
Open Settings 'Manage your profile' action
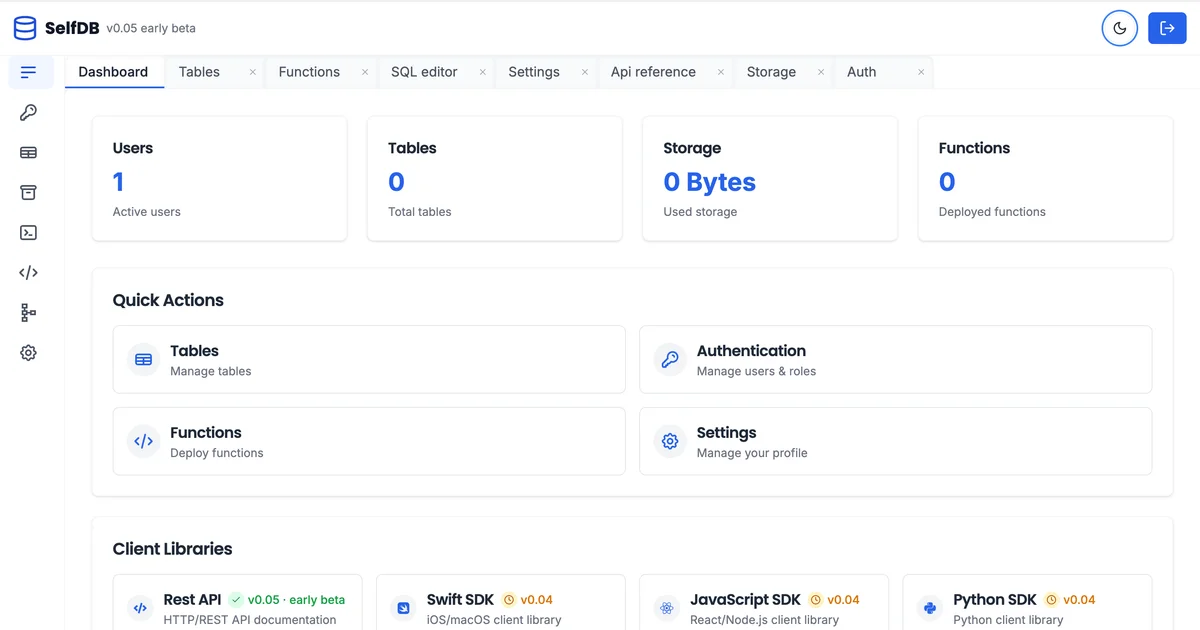pos(896,441)
